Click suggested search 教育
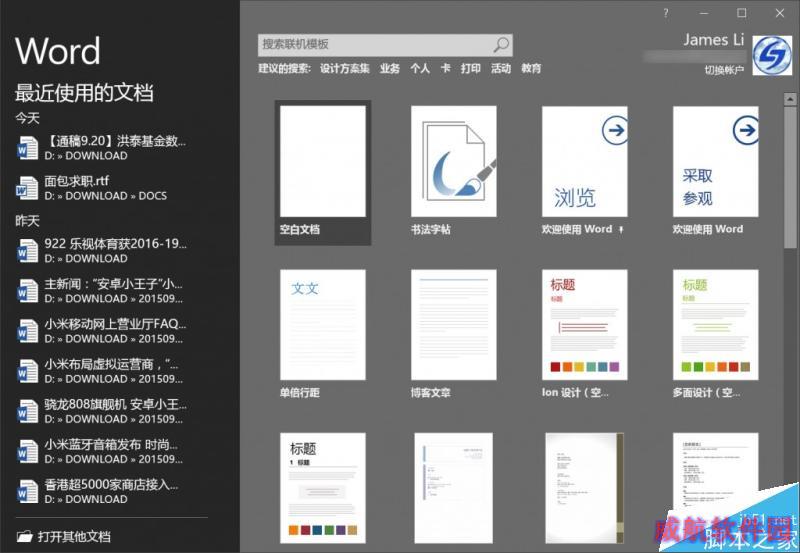 pyautogui.click(x=531, y=68)
